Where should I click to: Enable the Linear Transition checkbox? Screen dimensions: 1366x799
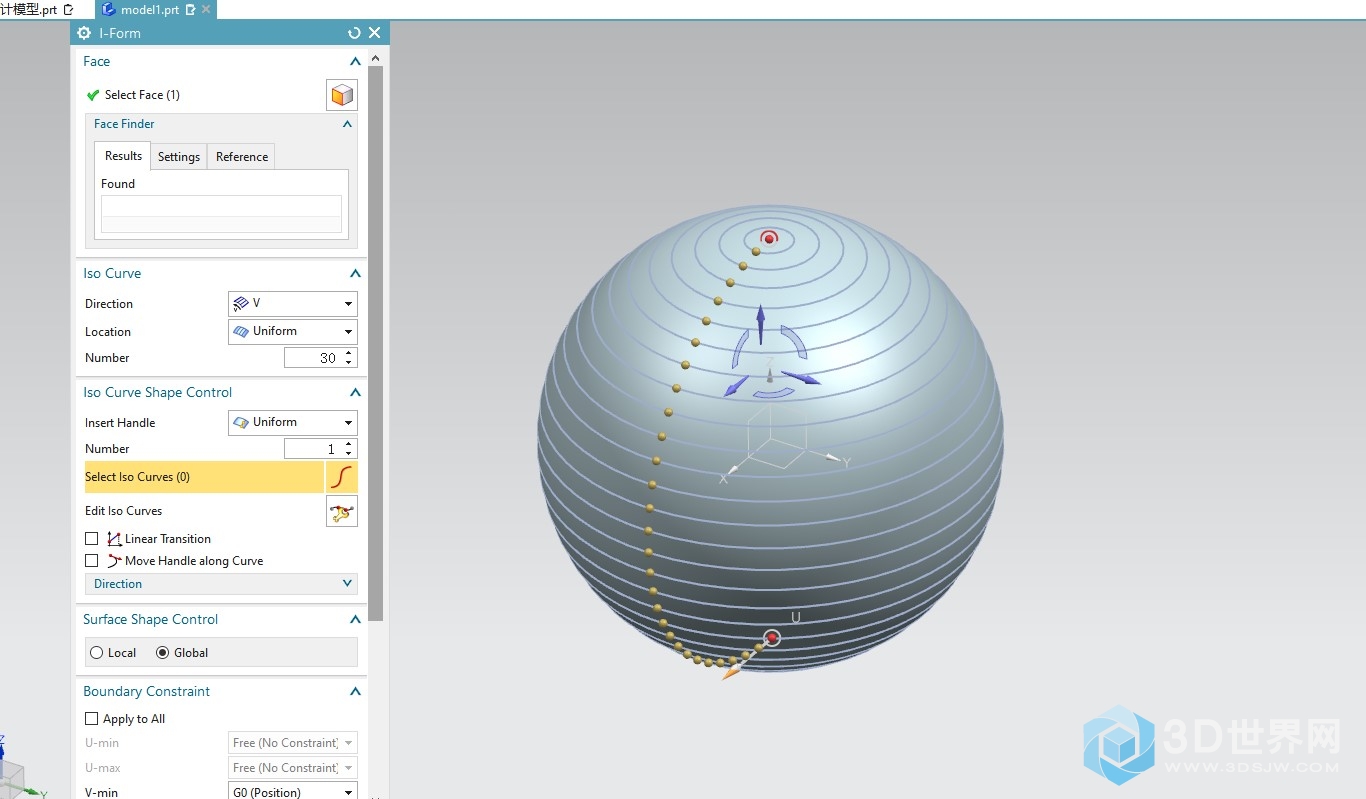click(x=92, y=539)
